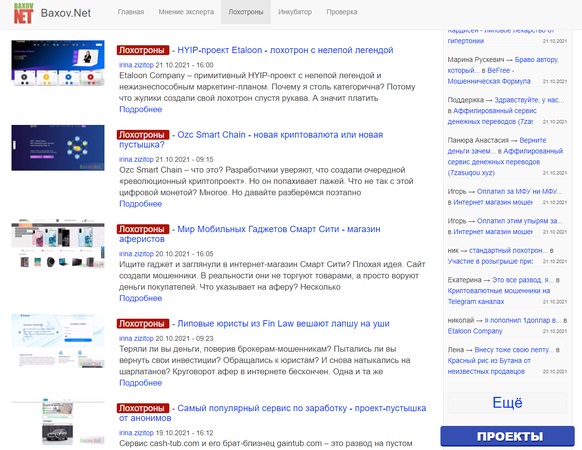The width and height of the screenshot is (582, 450).
Task: Click the Смарт Сити shop thumbnail
Action: 58,243
